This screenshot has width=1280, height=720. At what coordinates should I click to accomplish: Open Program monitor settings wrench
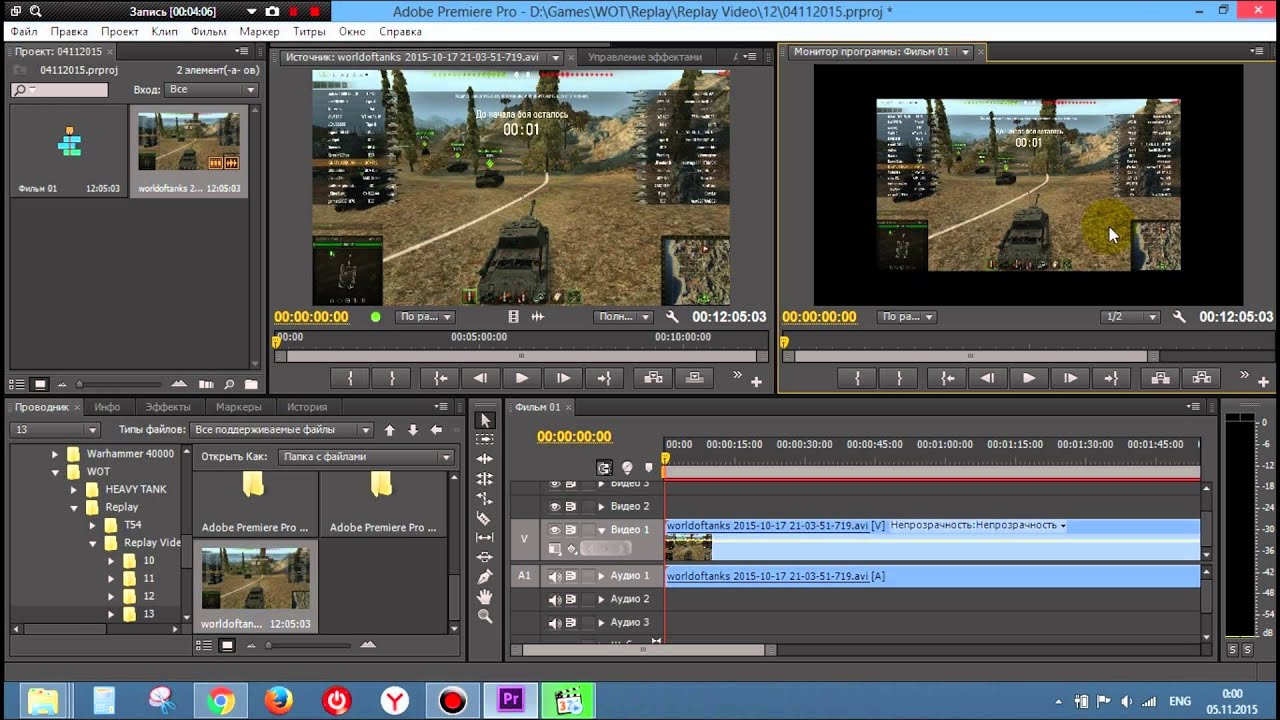[x=1179, y=317]
